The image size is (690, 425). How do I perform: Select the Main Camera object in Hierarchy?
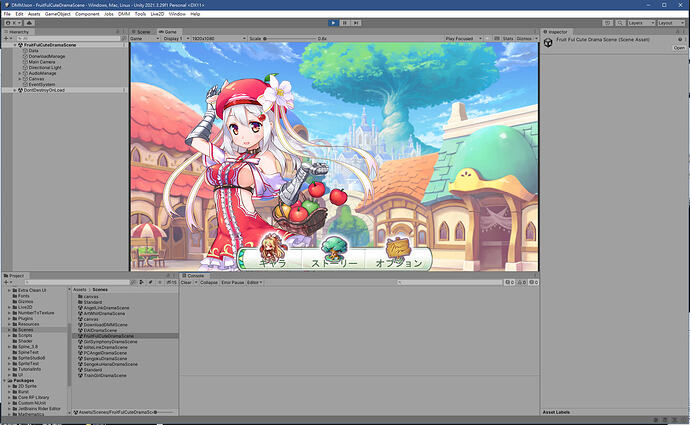(x=42, y=62)
